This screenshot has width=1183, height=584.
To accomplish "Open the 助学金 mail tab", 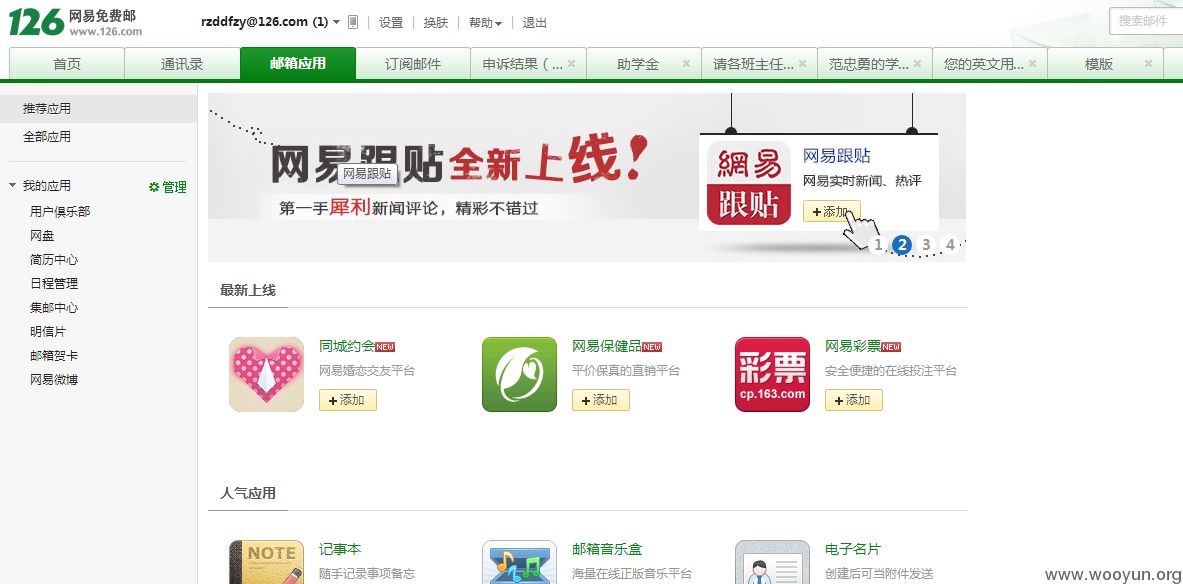I will pyautogui.click(x=638, y=64).
